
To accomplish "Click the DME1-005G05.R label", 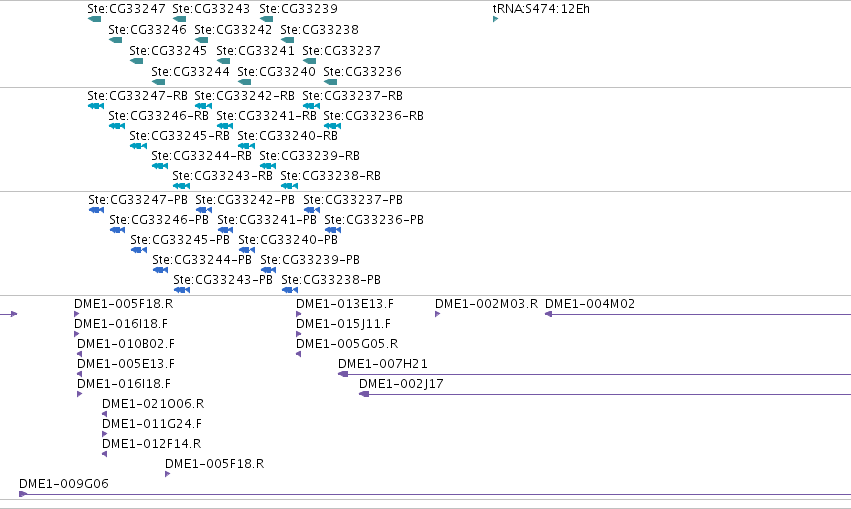I will click(x=347, y=344).
